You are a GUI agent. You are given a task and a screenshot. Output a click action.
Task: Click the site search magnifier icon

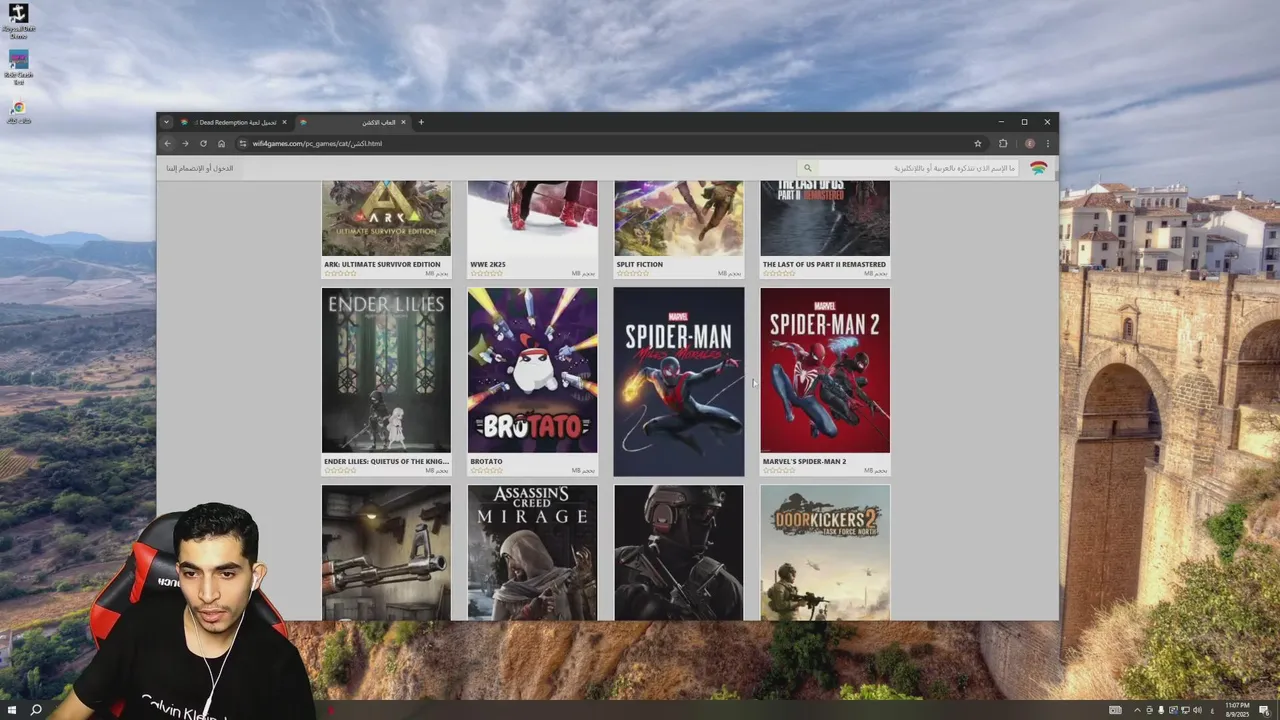pos(808,168)
